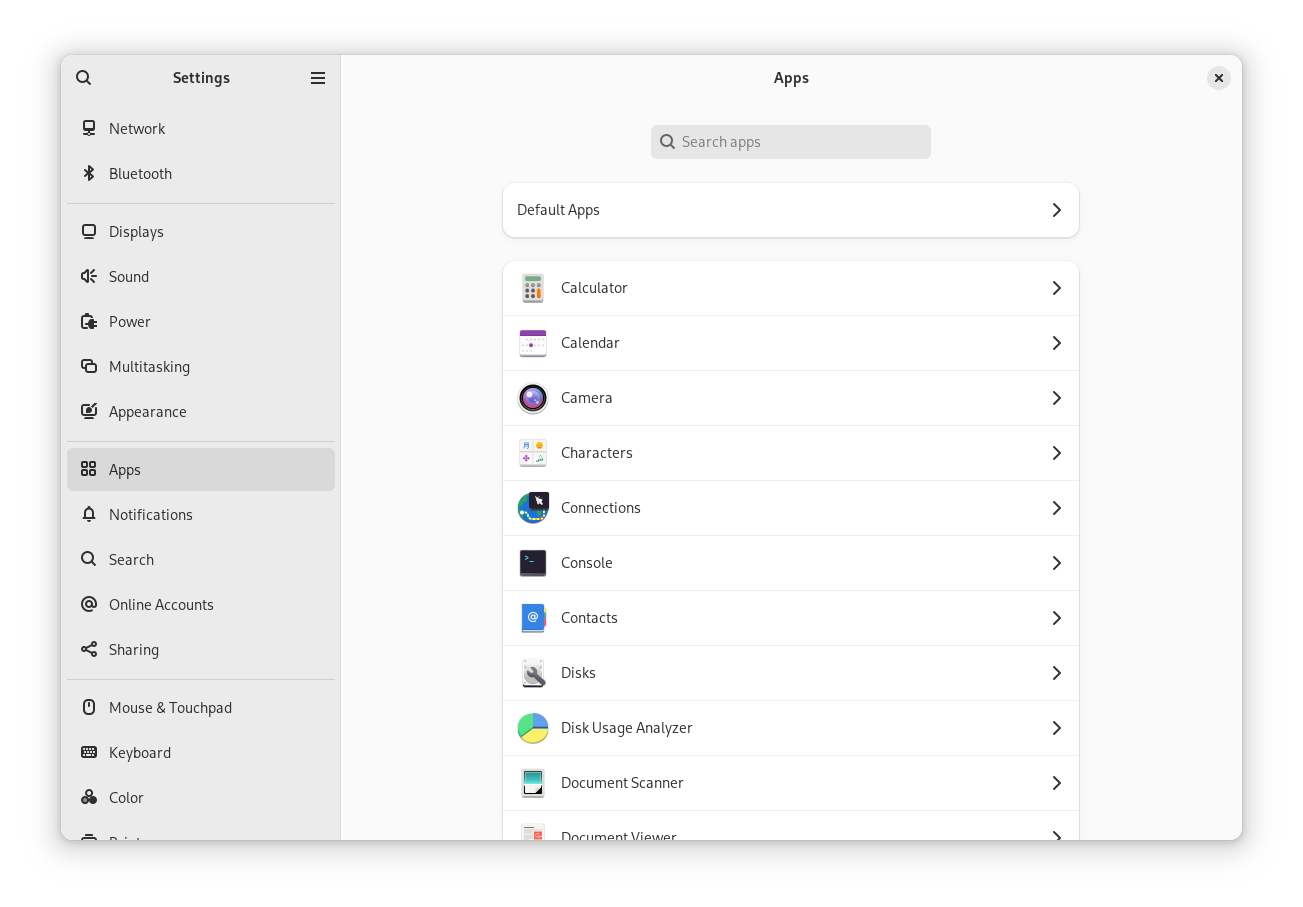Click the Calendar app icon

pyautogui.click(x=533, y=343)
